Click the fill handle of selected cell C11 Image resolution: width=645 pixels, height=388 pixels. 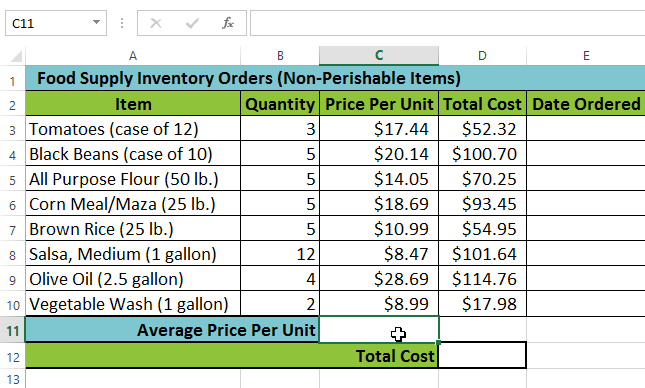(439, 342)
